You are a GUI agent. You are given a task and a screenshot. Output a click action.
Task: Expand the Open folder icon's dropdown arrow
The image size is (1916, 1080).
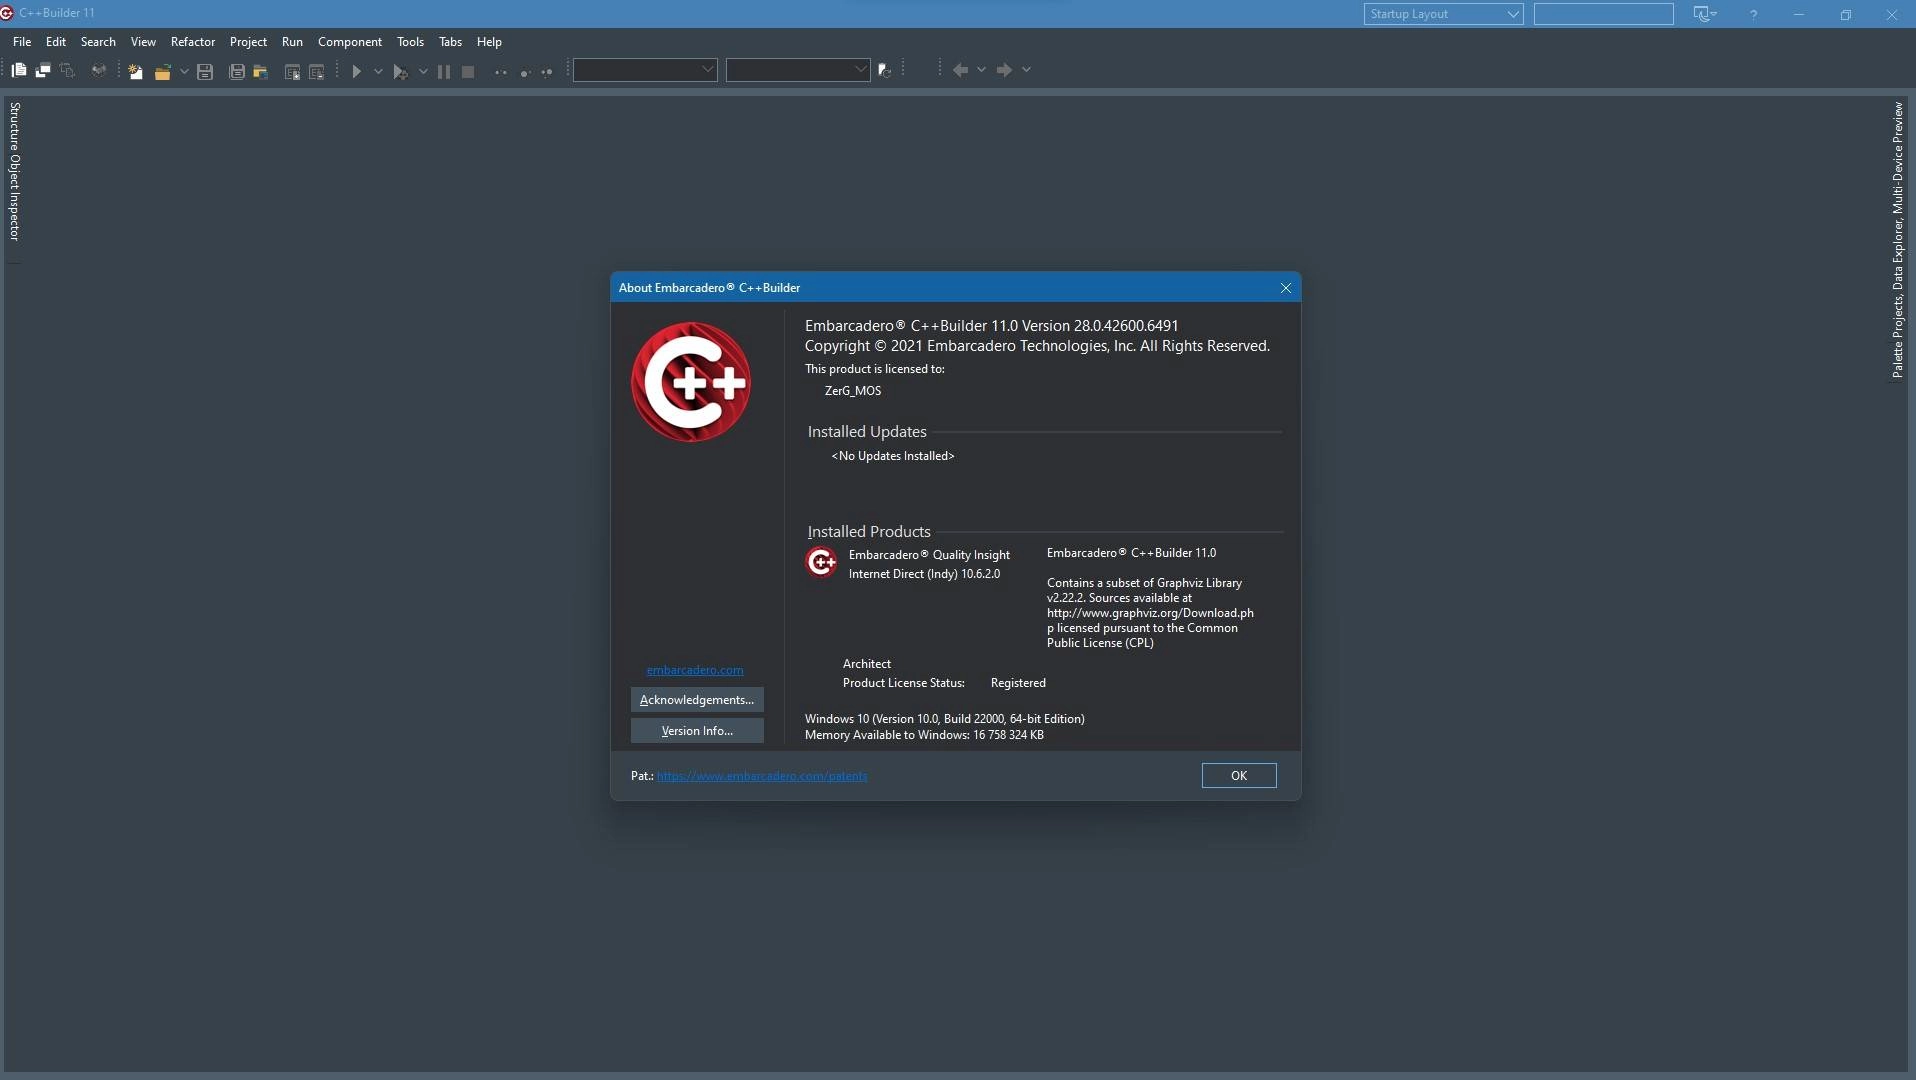click(184, 71)
